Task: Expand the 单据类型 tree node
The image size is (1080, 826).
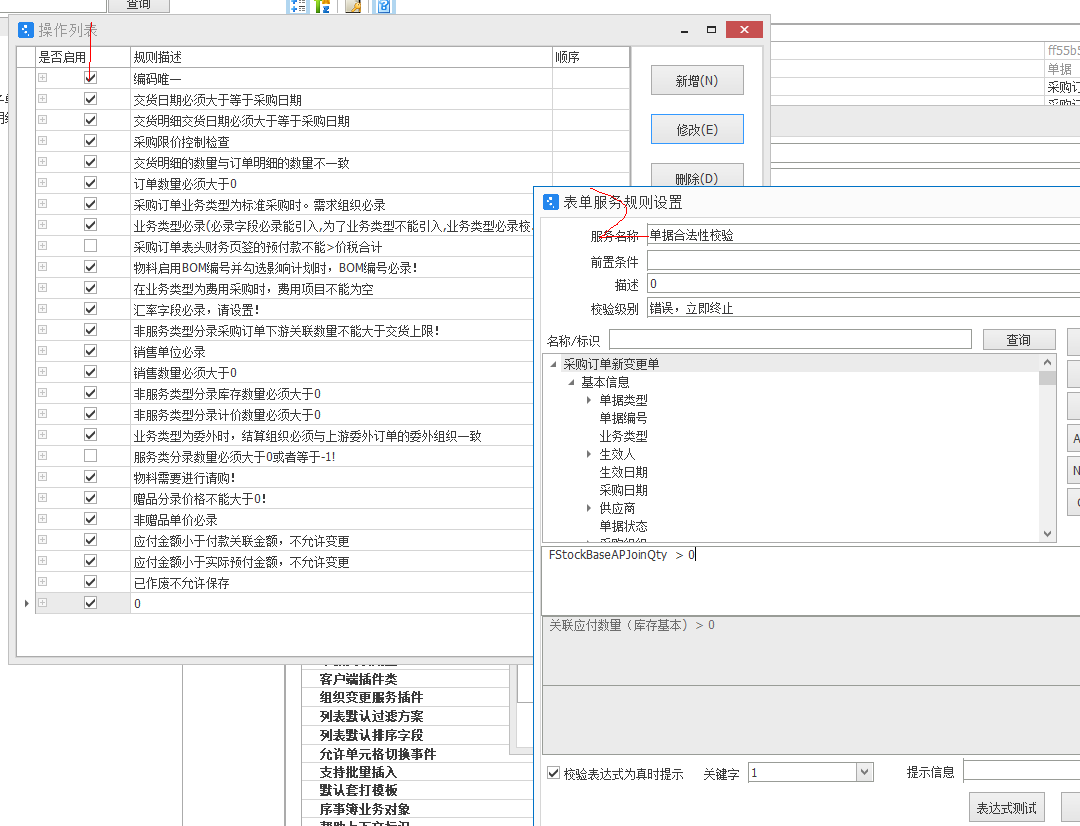Action: (590, 400)
